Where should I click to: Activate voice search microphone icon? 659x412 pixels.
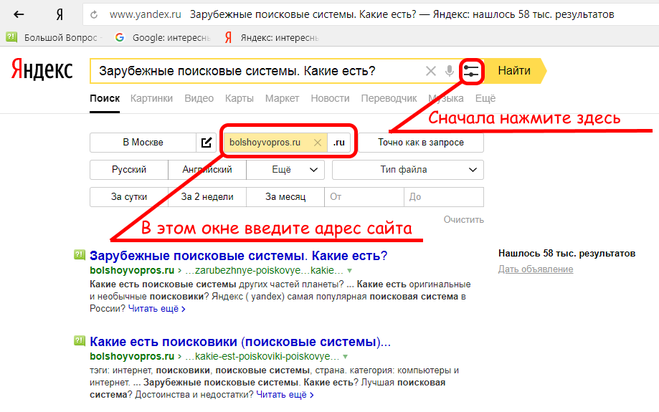449,71
